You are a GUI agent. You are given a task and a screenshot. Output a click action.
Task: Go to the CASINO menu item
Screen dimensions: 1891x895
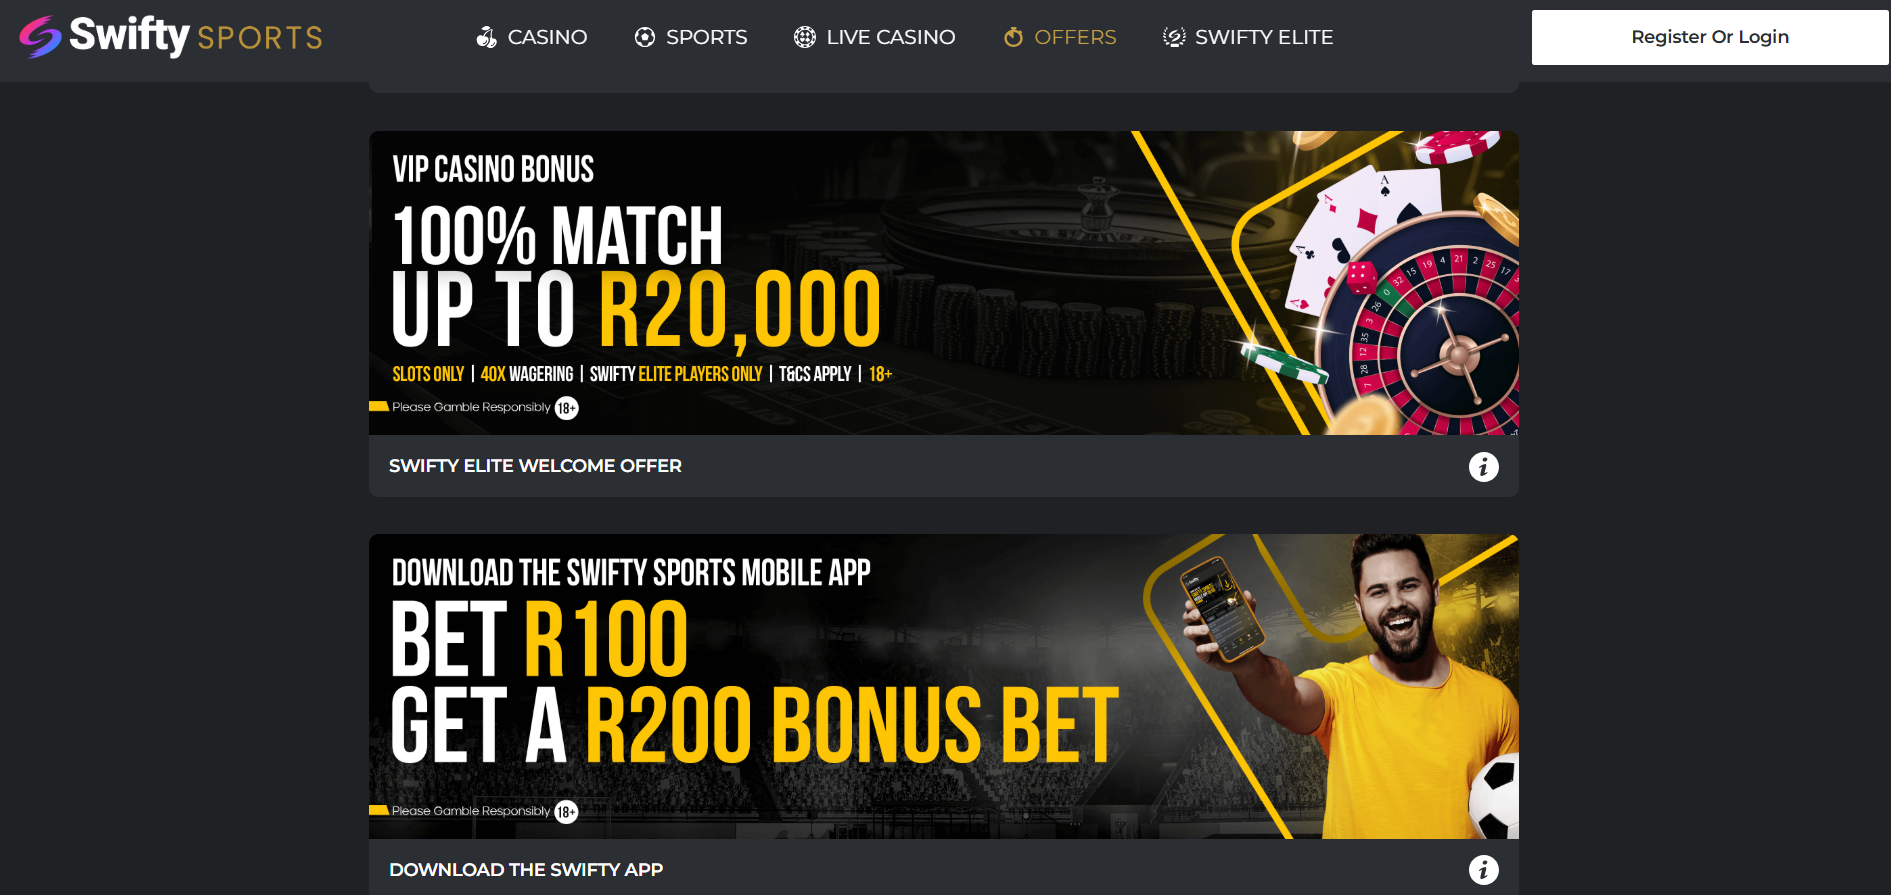[x=547, y=37]
